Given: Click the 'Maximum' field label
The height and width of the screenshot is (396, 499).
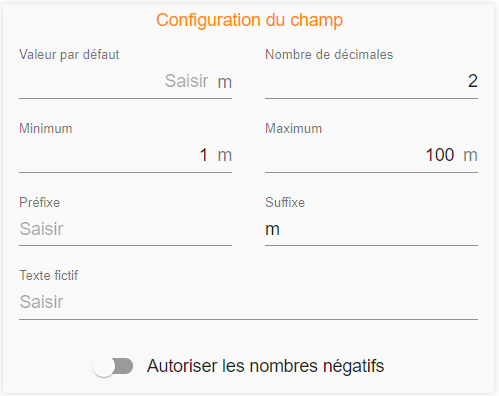Looking at the screenshot, I should [294, 129].
